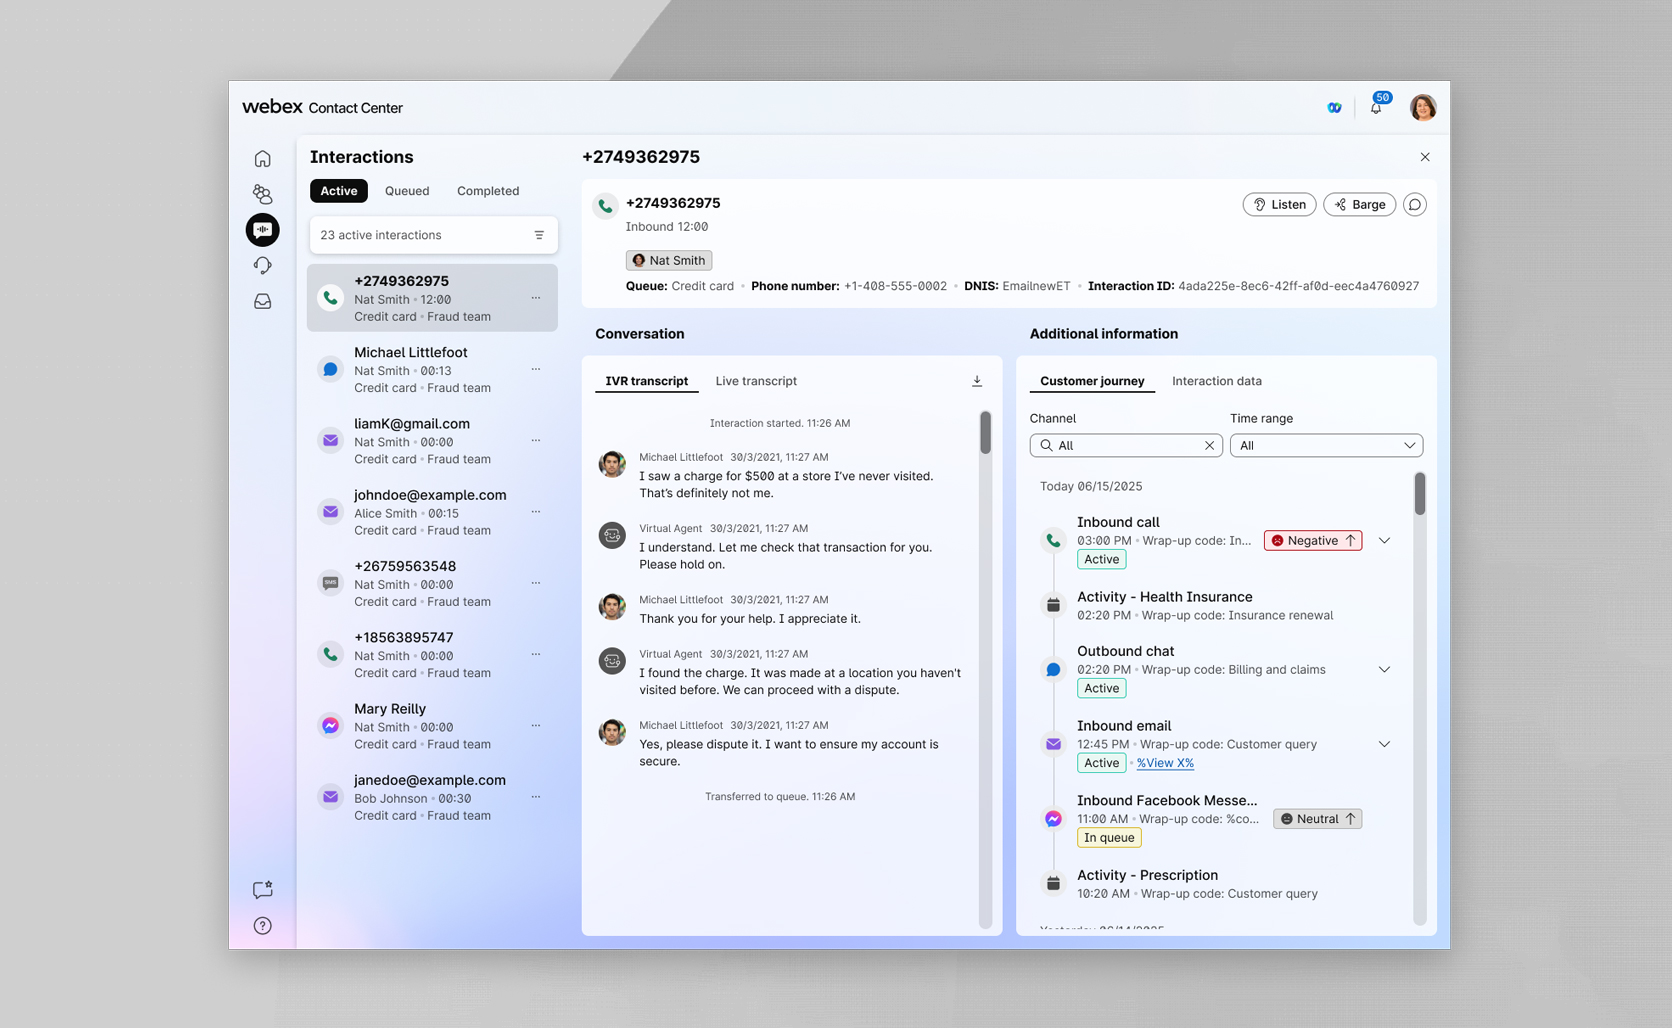Switch to the Live transcript tab
This screenshot has width=1672, height=1028.
(756, 381)
